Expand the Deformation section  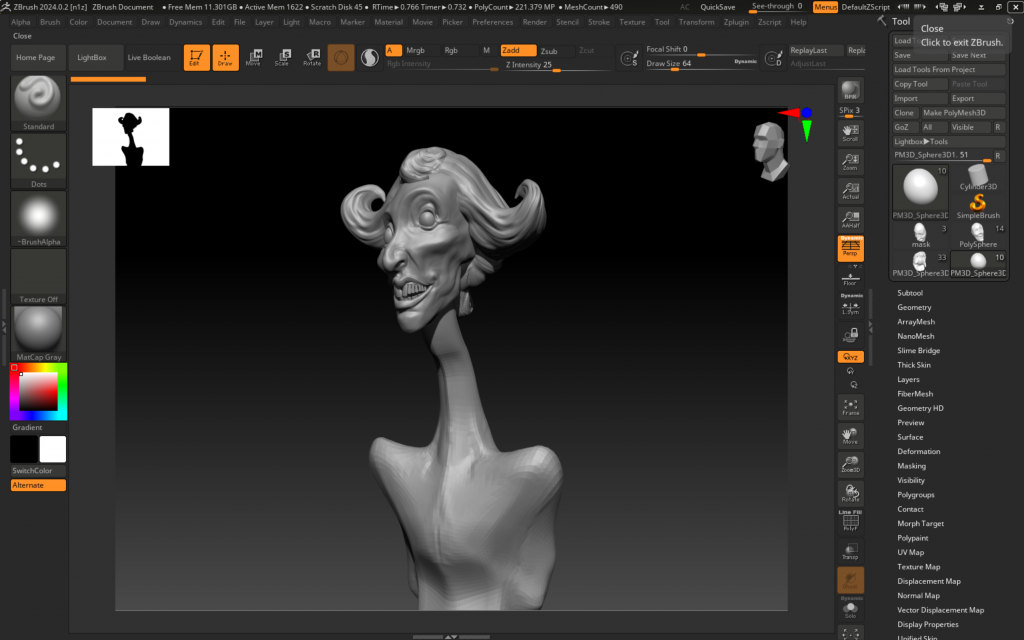[x=918, y=451]
